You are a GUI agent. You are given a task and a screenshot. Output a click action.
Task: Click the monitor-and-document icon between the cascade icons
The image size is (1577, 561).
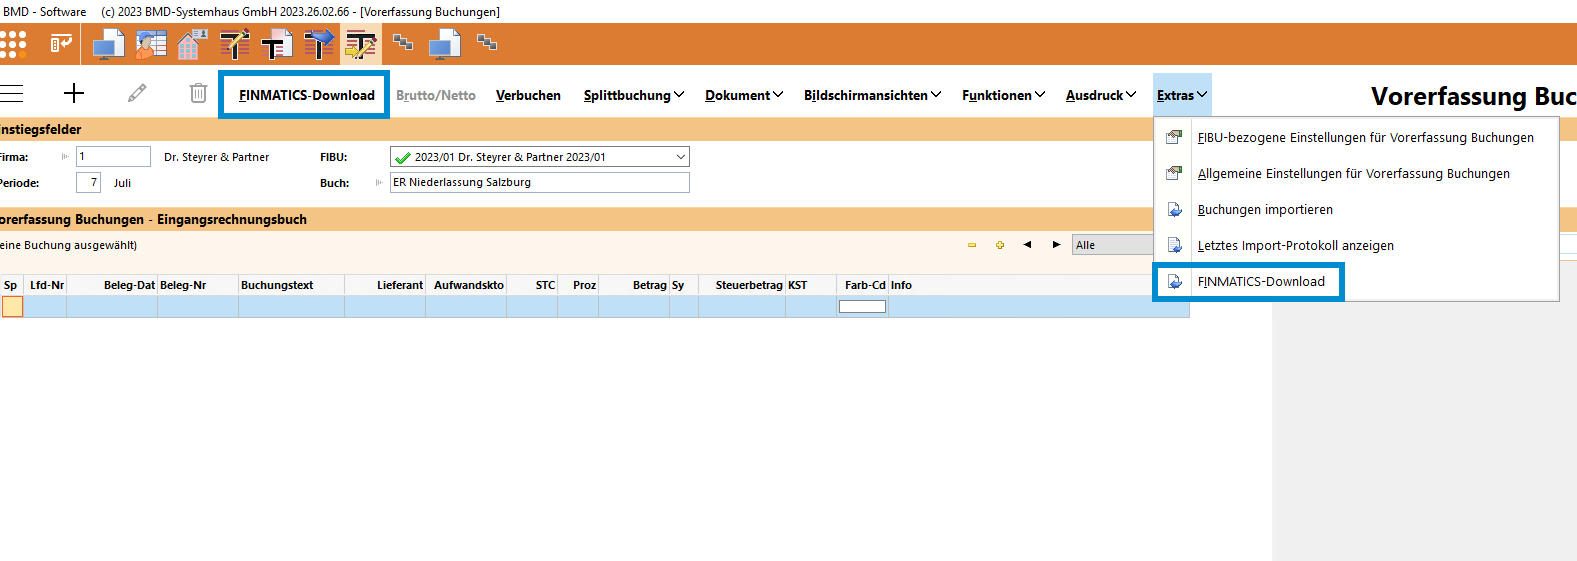click(x=445, y=44)
